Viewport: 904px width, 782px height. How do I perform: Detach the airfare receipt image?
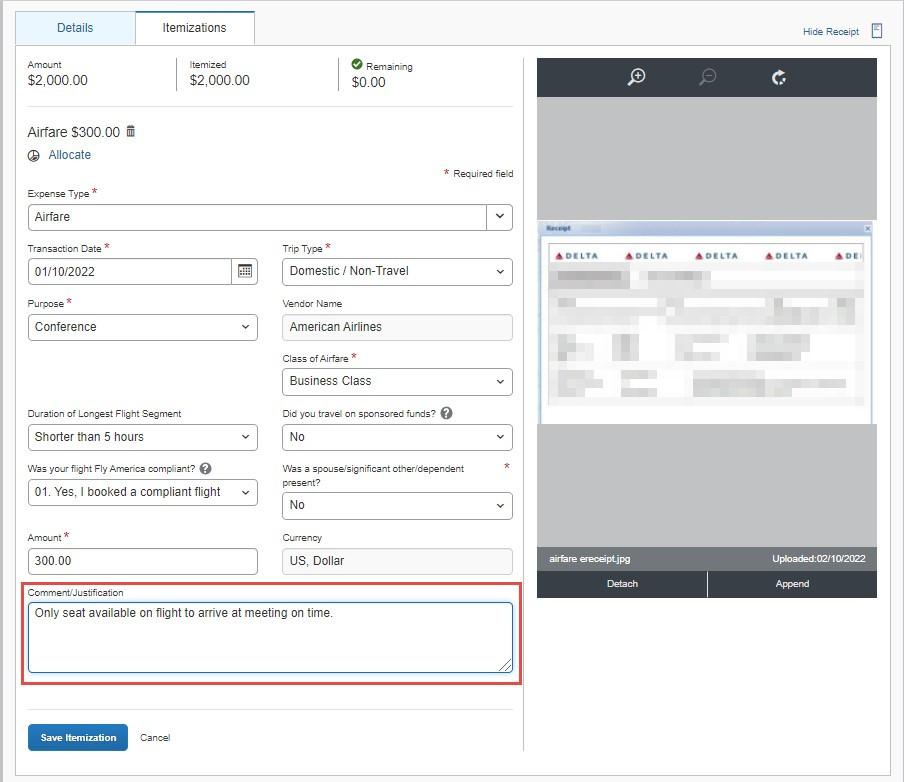pyautogui.click(x=622, y=584)
